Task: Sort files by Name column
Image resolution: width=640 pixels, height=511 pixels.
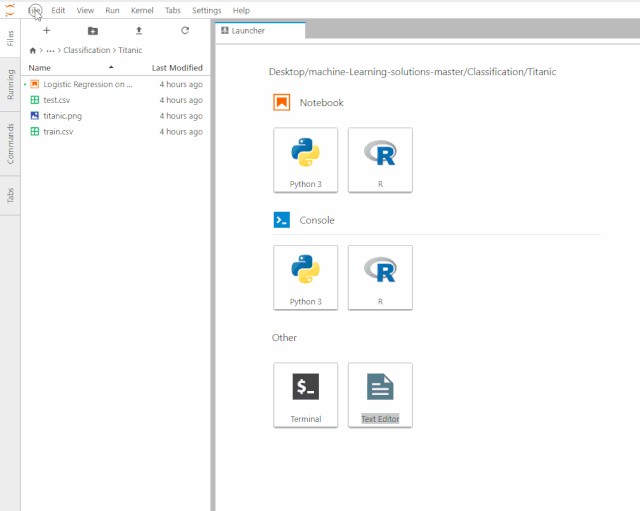Action: pos(39,68)
